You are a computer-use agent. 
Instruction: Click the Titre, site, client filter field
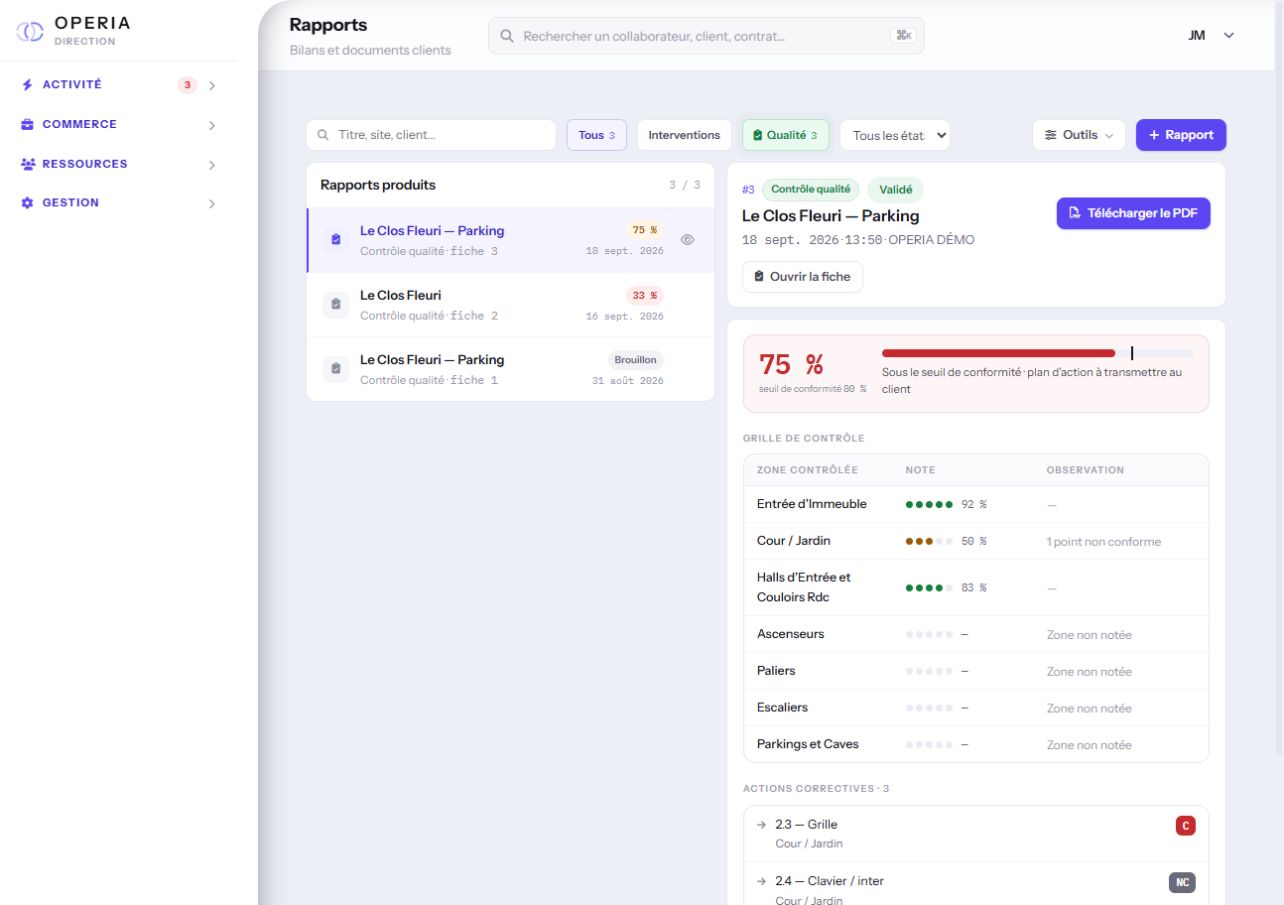431,135
